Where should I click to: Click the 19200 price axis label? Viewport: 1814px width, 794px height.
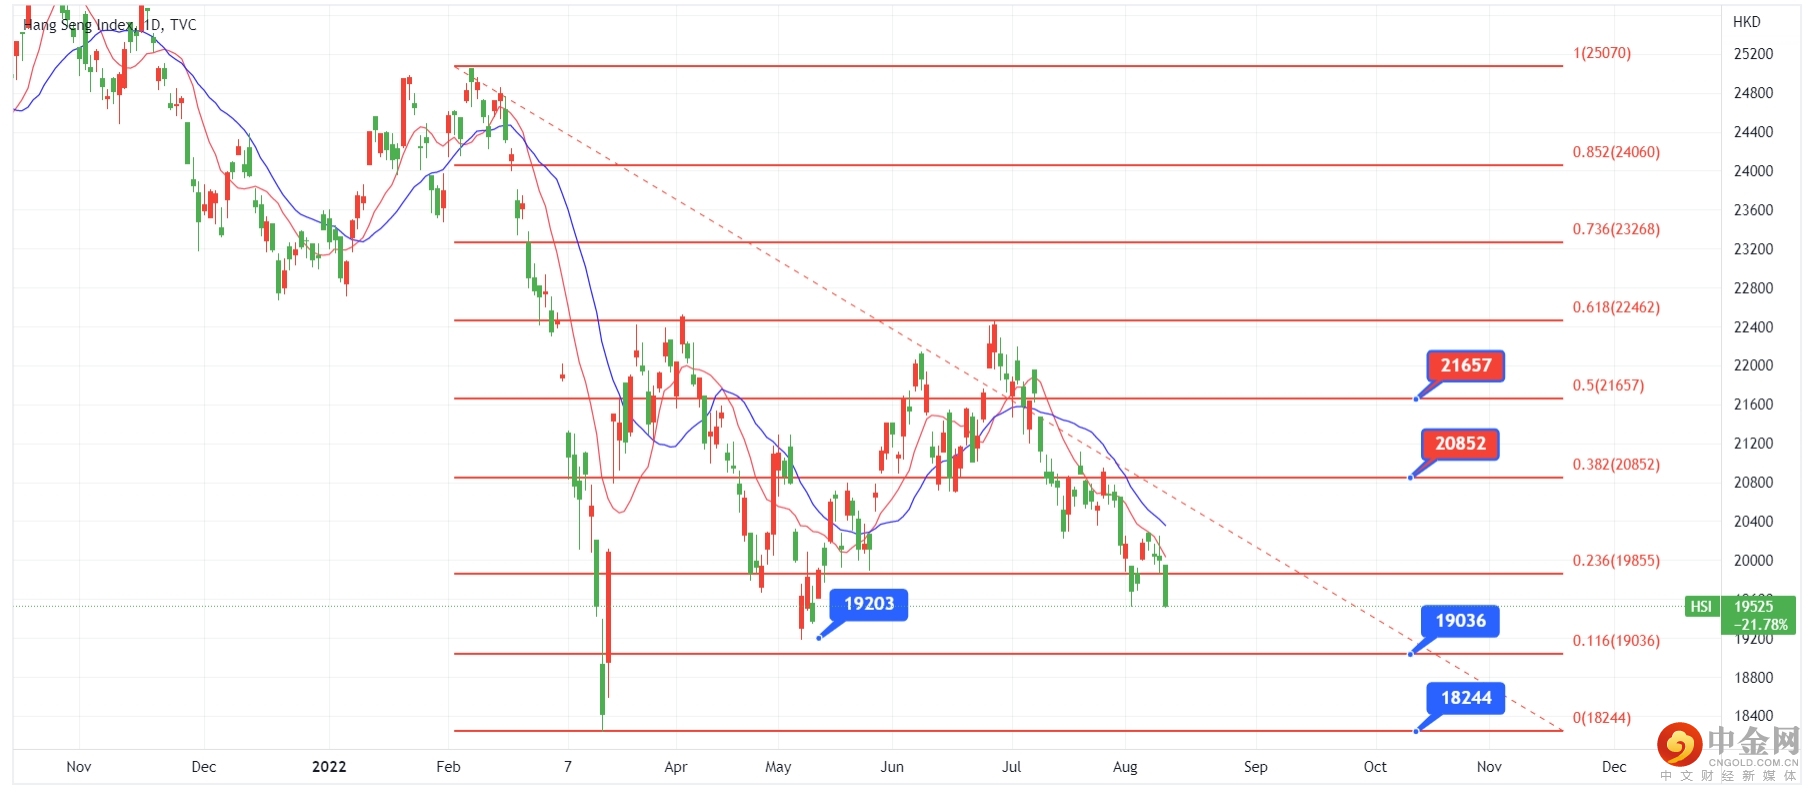[1753, 639]
